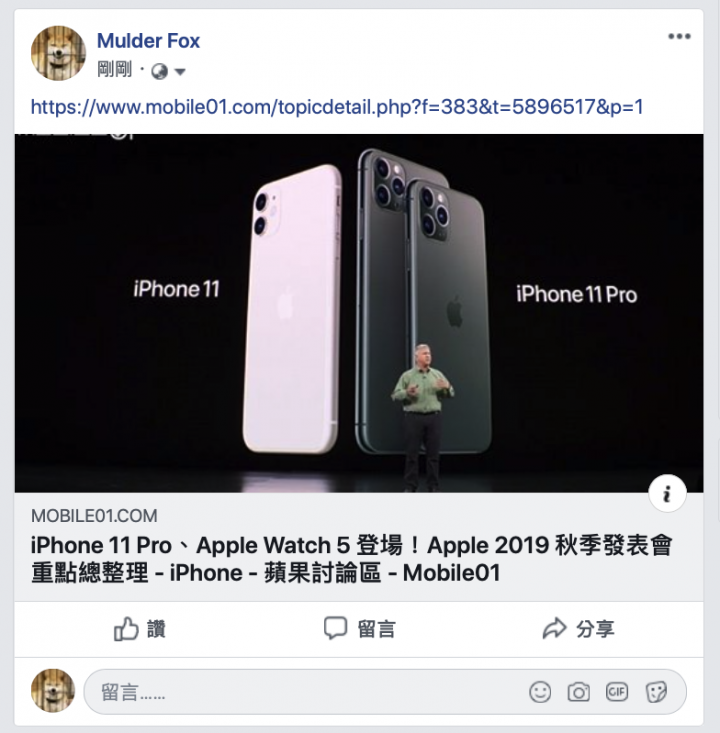This screenshot has height=733, width=720.
Task: Click the globe public privacy icon
Action: [159, 72]
